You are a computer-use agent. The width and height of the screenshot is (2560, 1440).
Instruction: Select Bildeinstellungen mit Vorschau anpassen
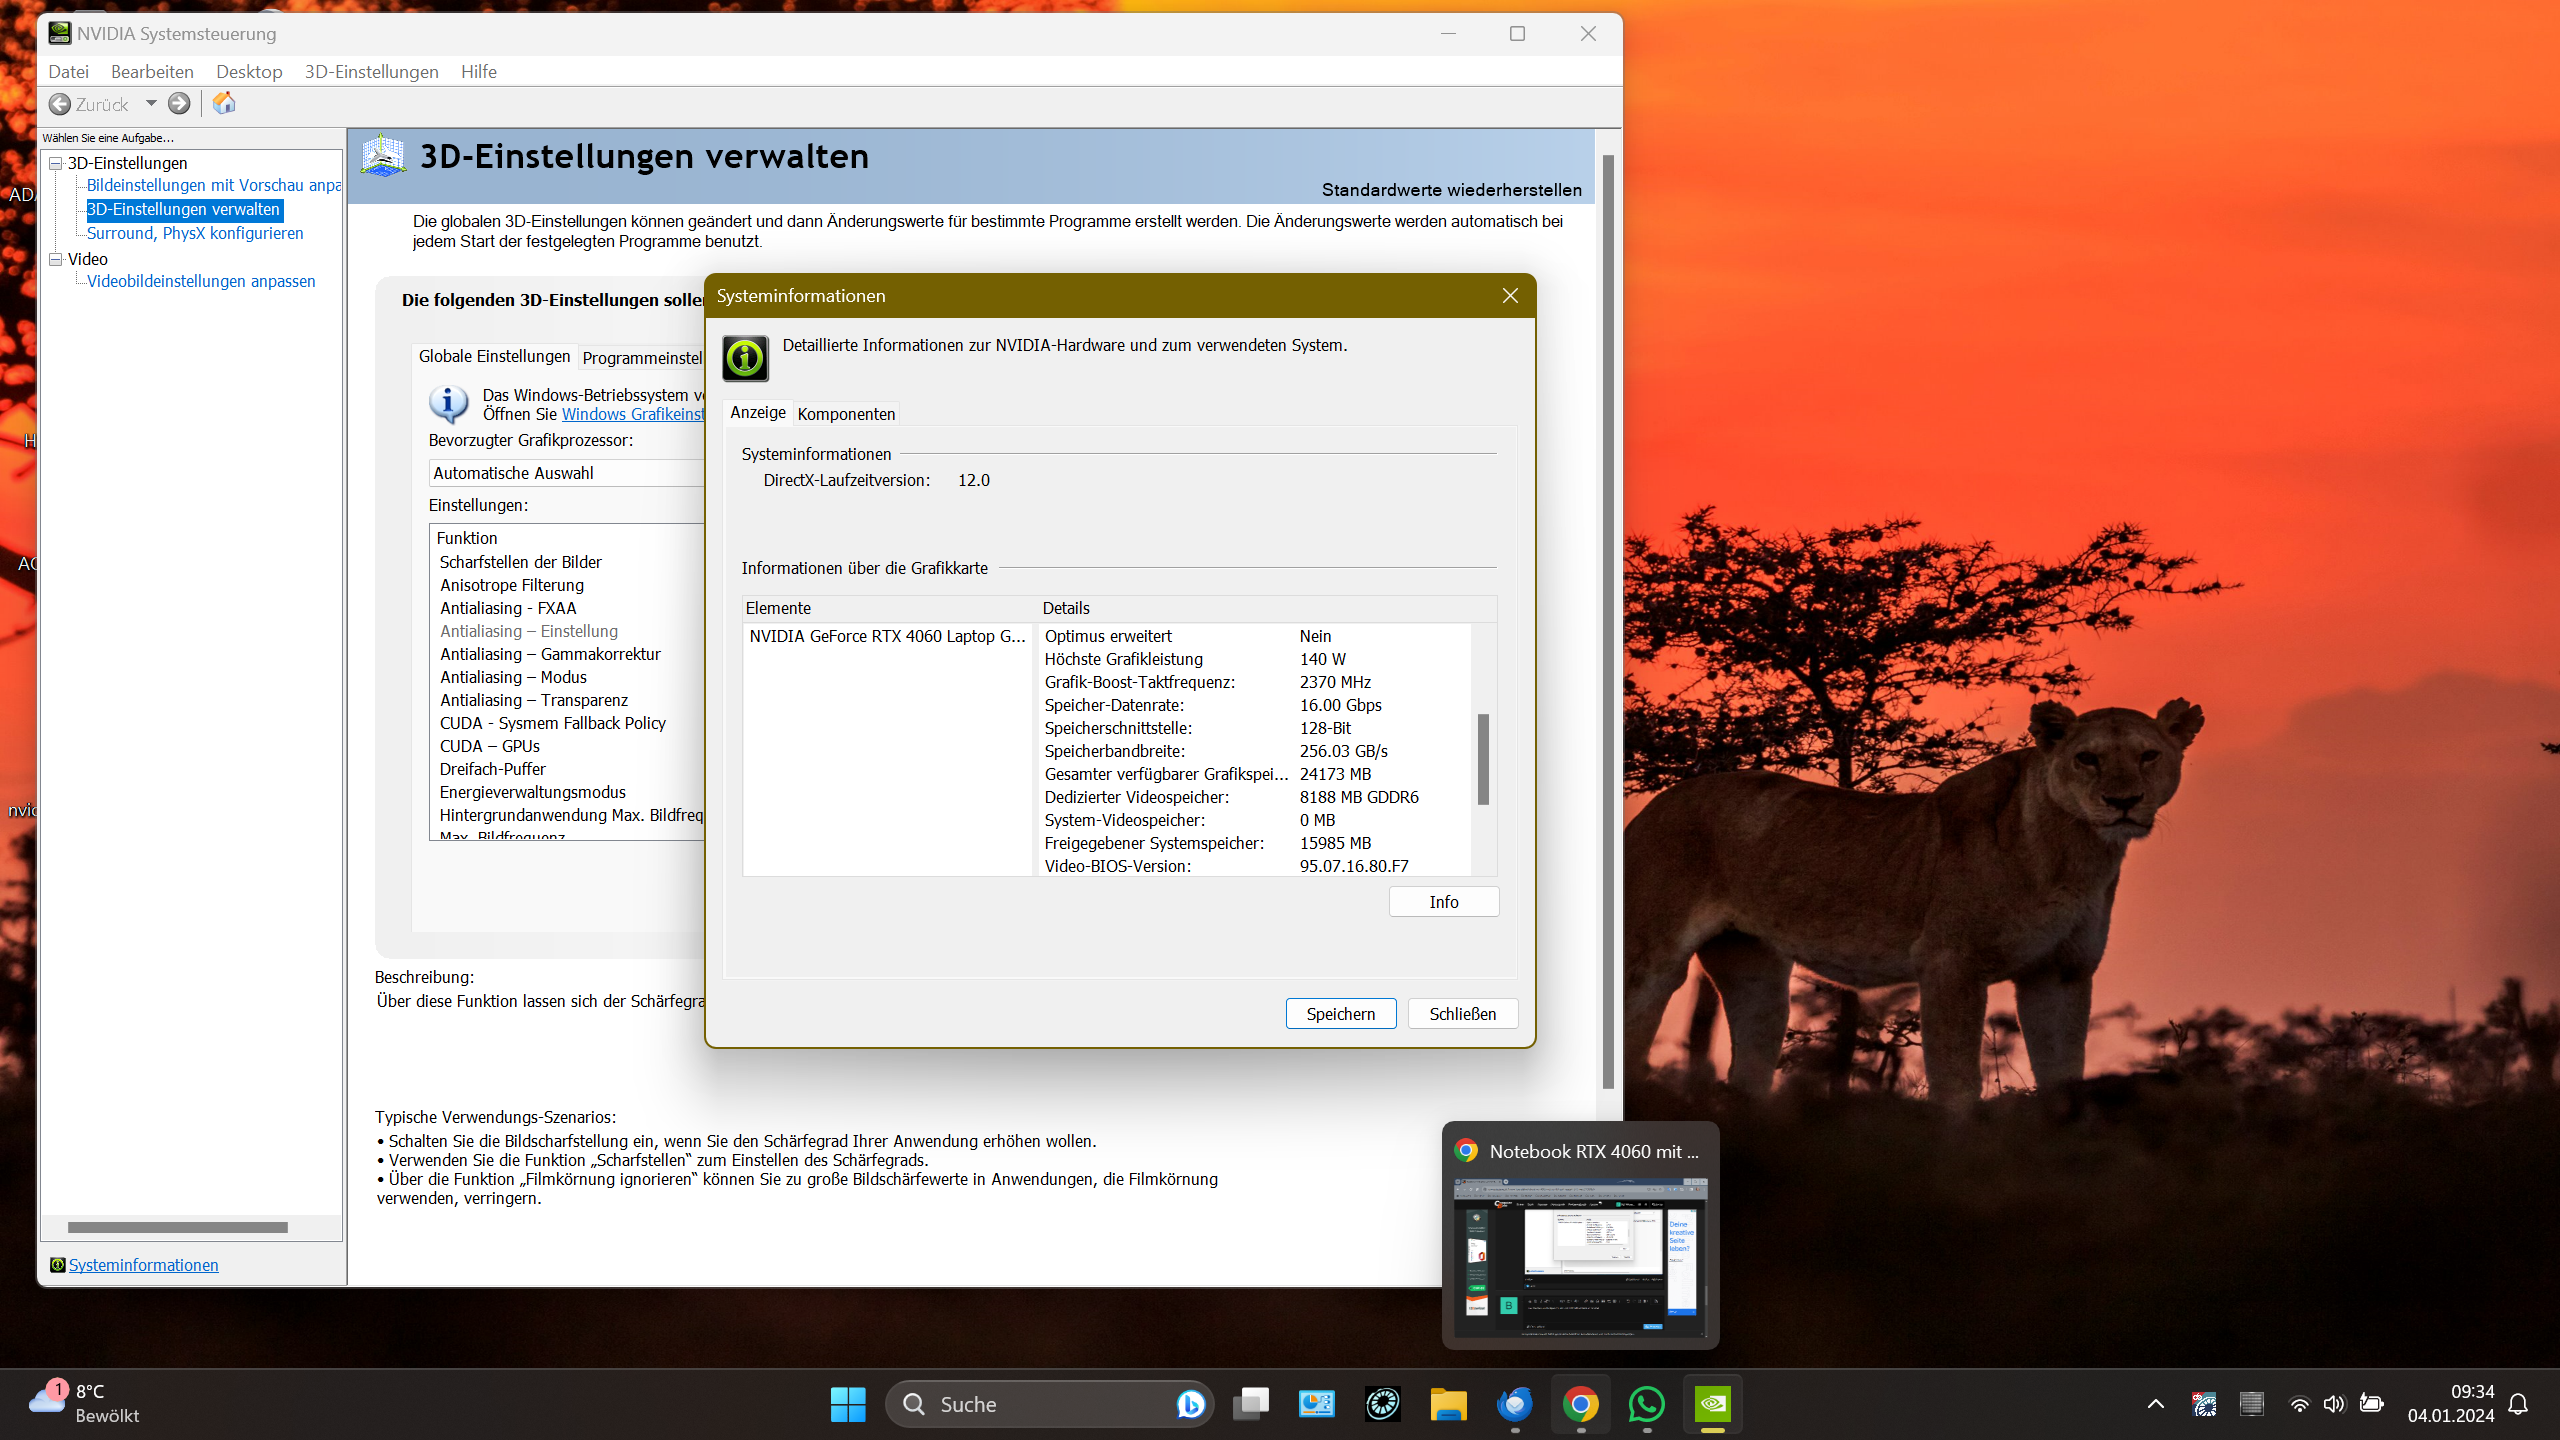tap(214, 185)
